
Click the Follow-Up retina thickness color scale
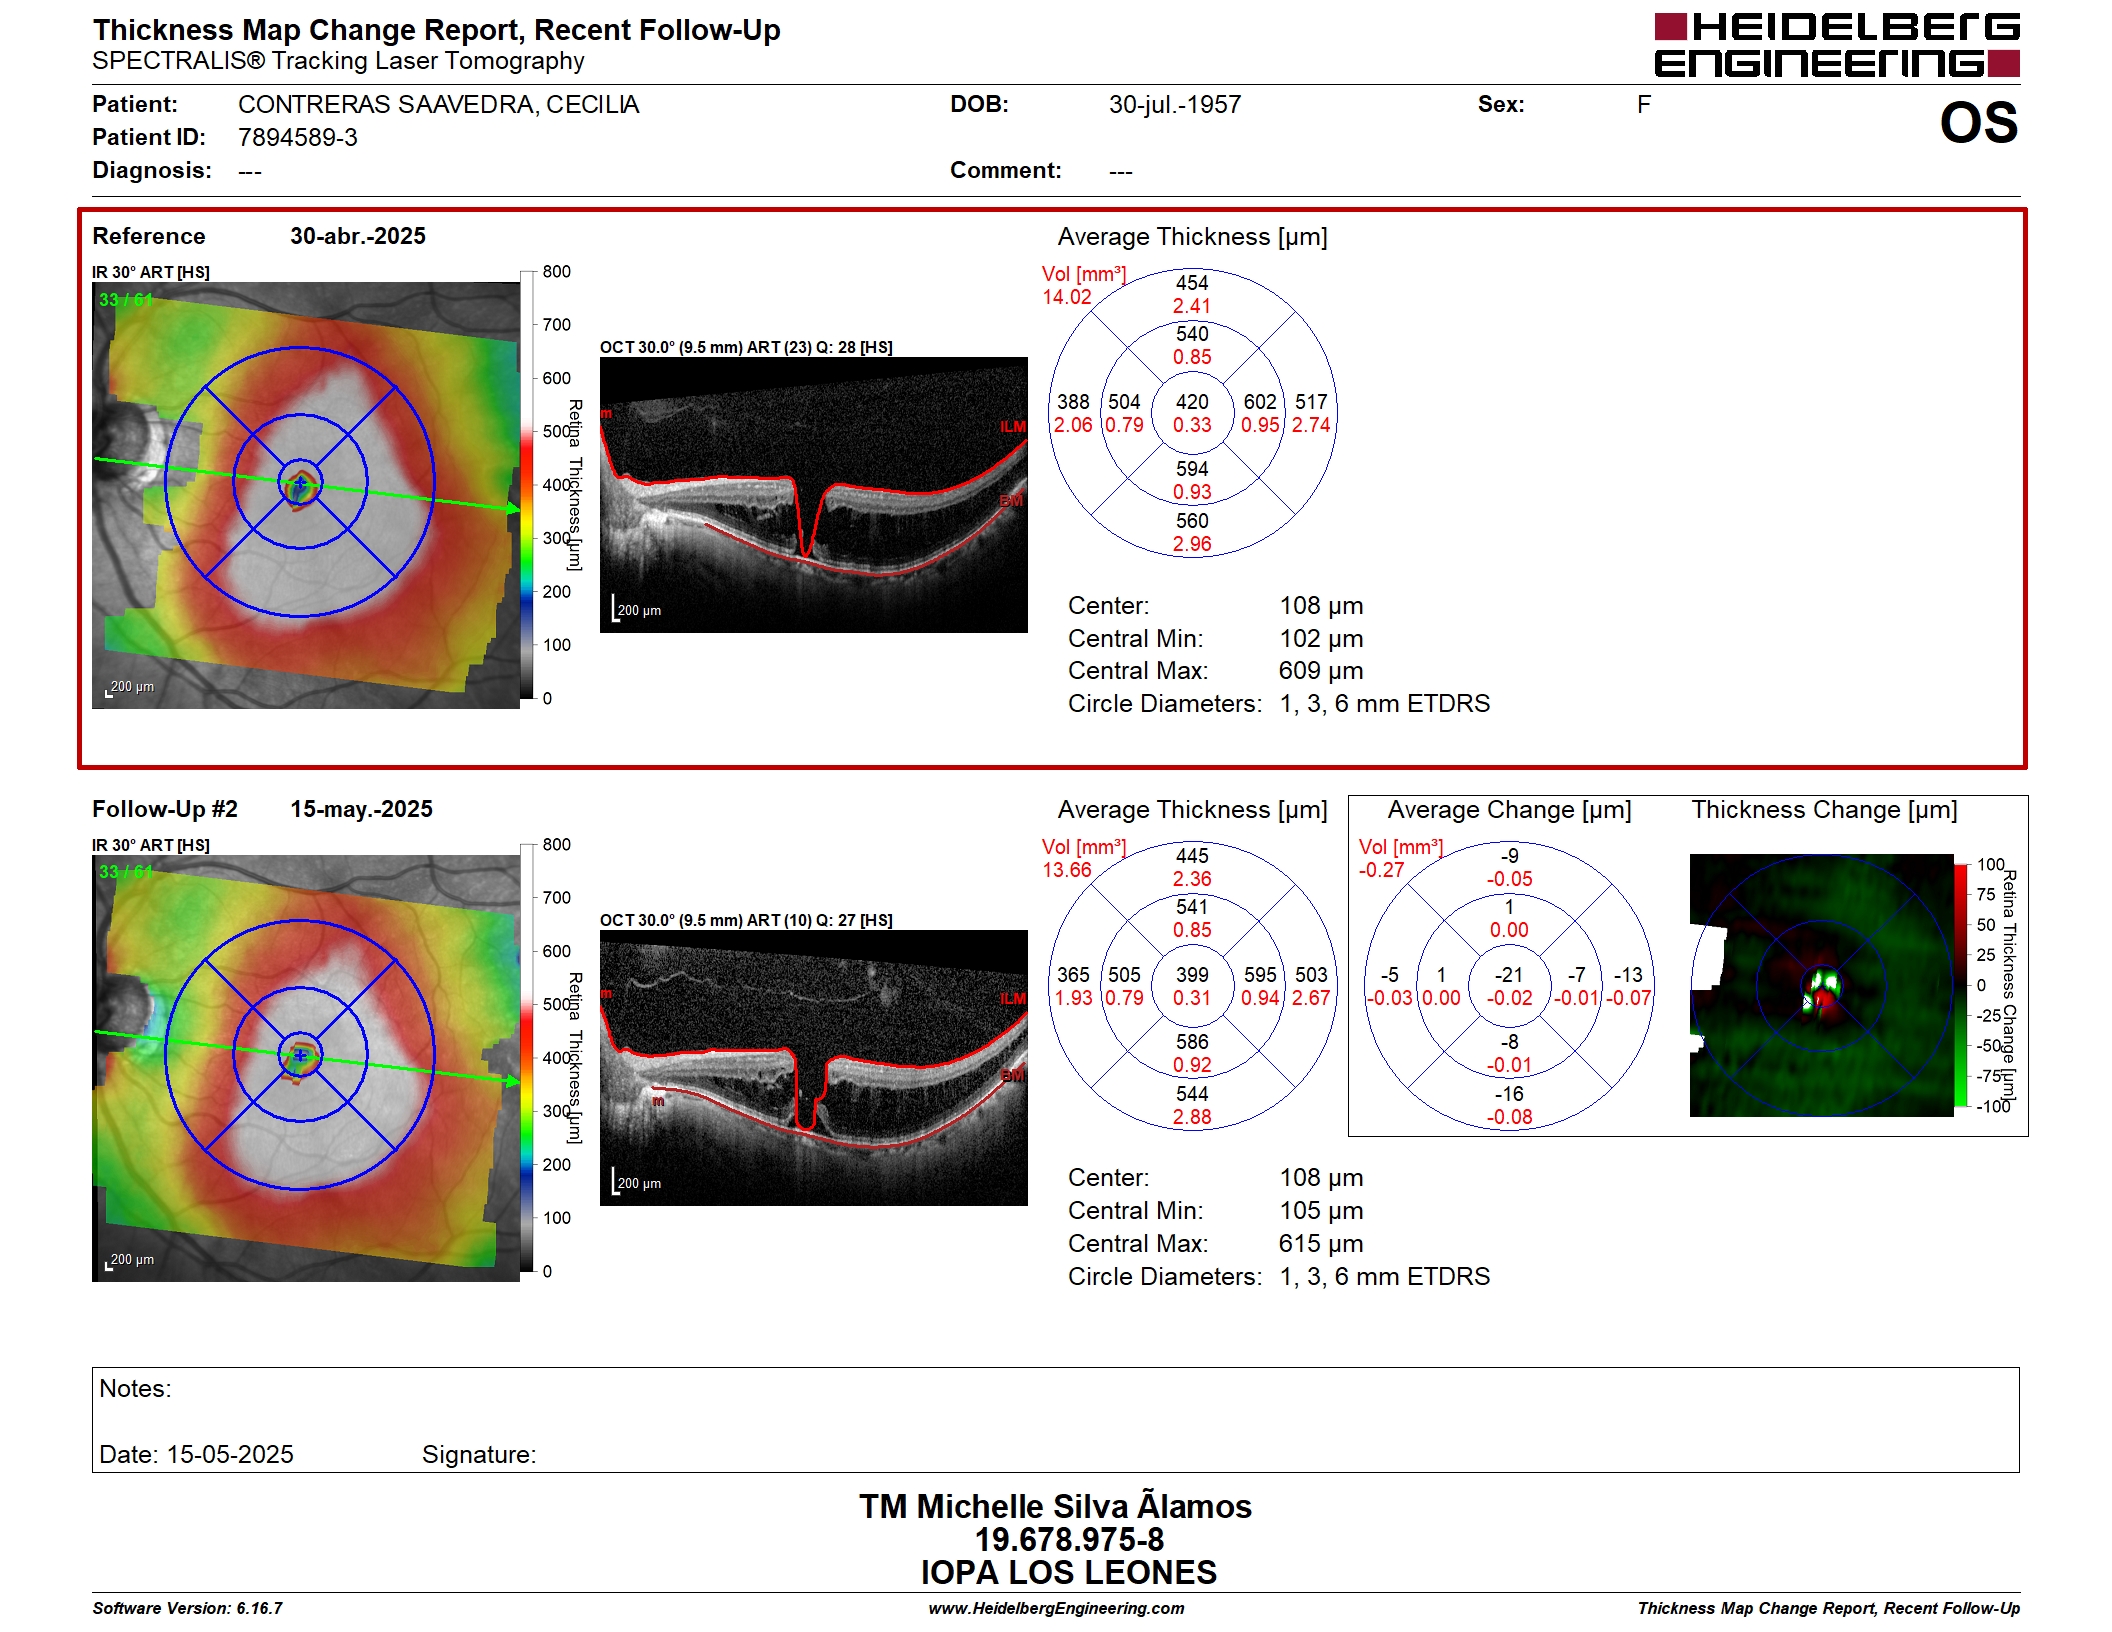pos(526,1058)
